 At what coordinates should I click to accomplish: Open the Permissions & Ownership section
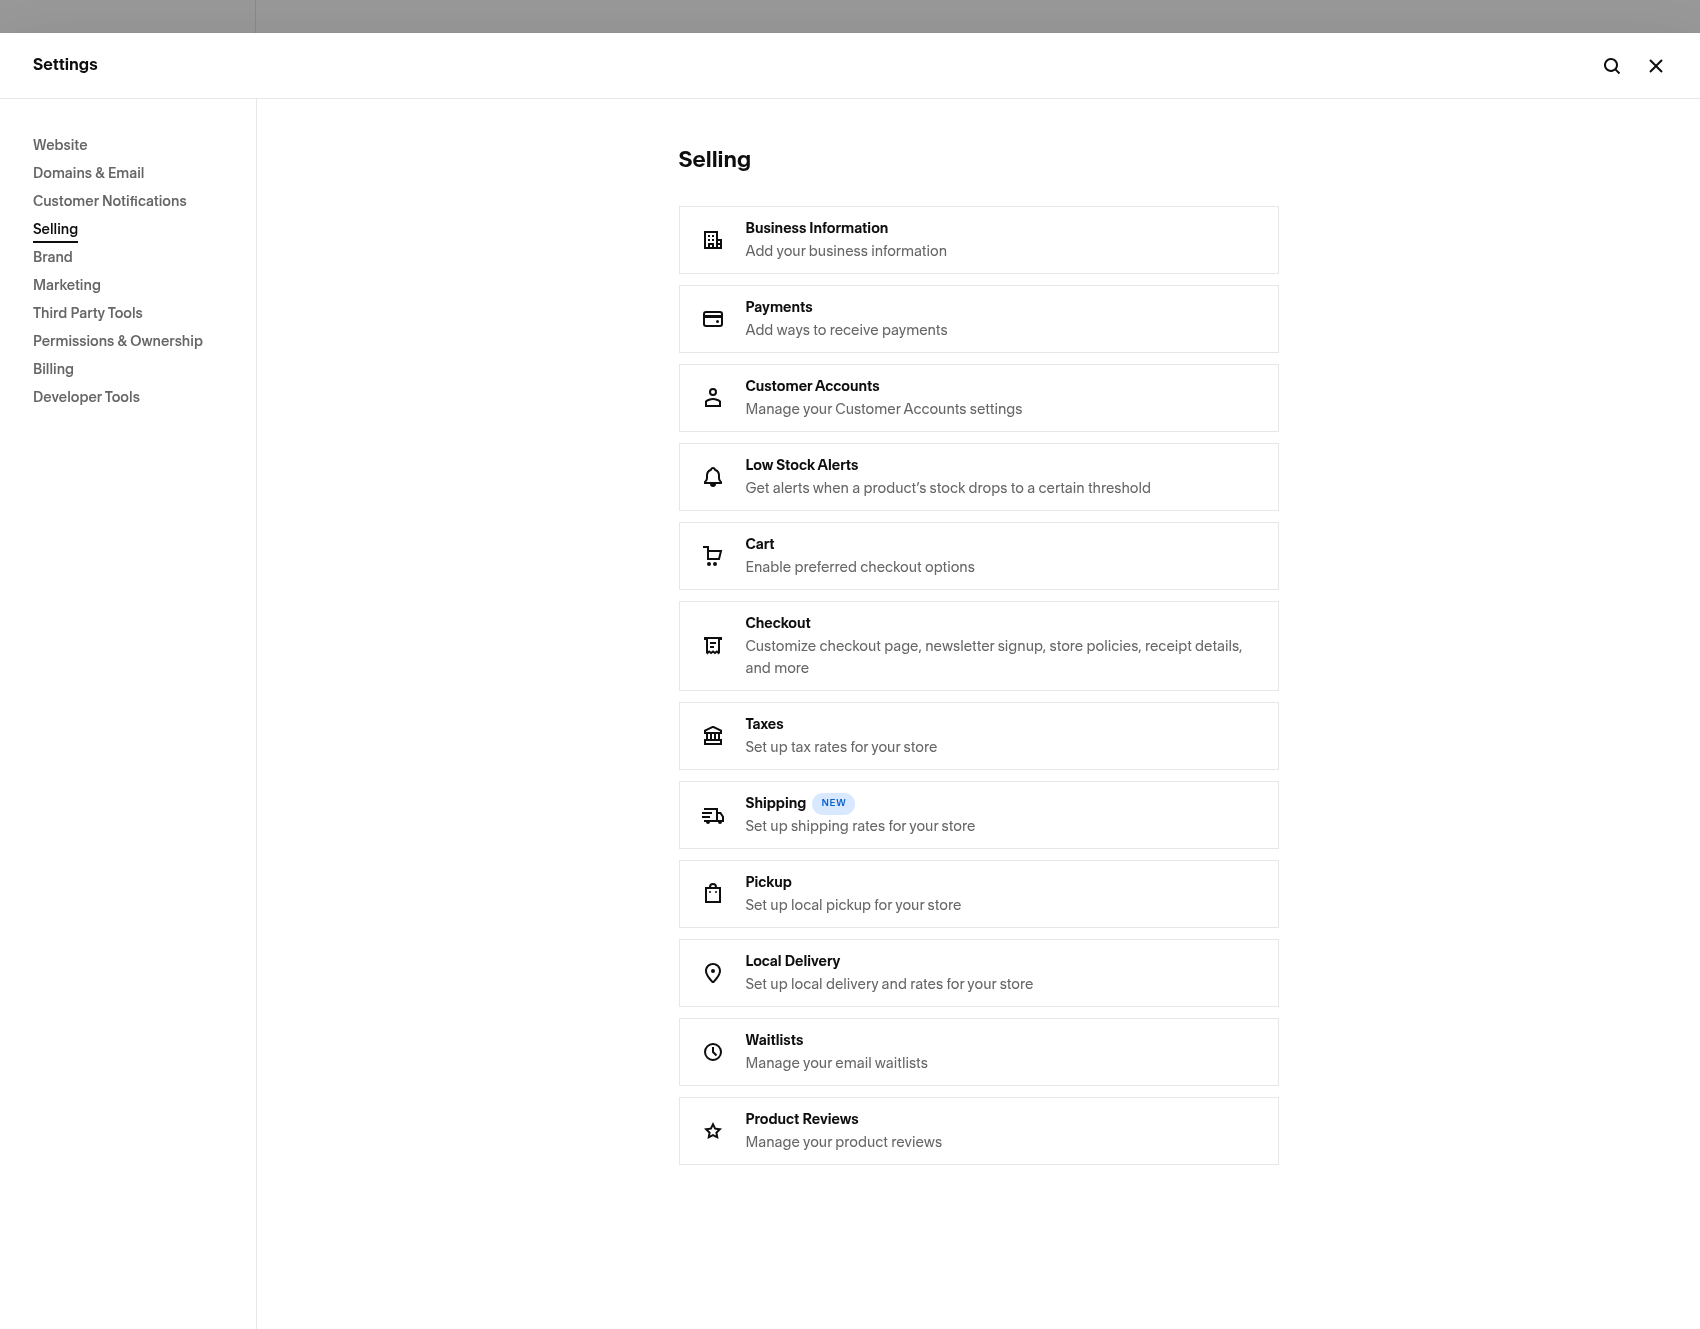pyautogui.click(x=118, y=341)
